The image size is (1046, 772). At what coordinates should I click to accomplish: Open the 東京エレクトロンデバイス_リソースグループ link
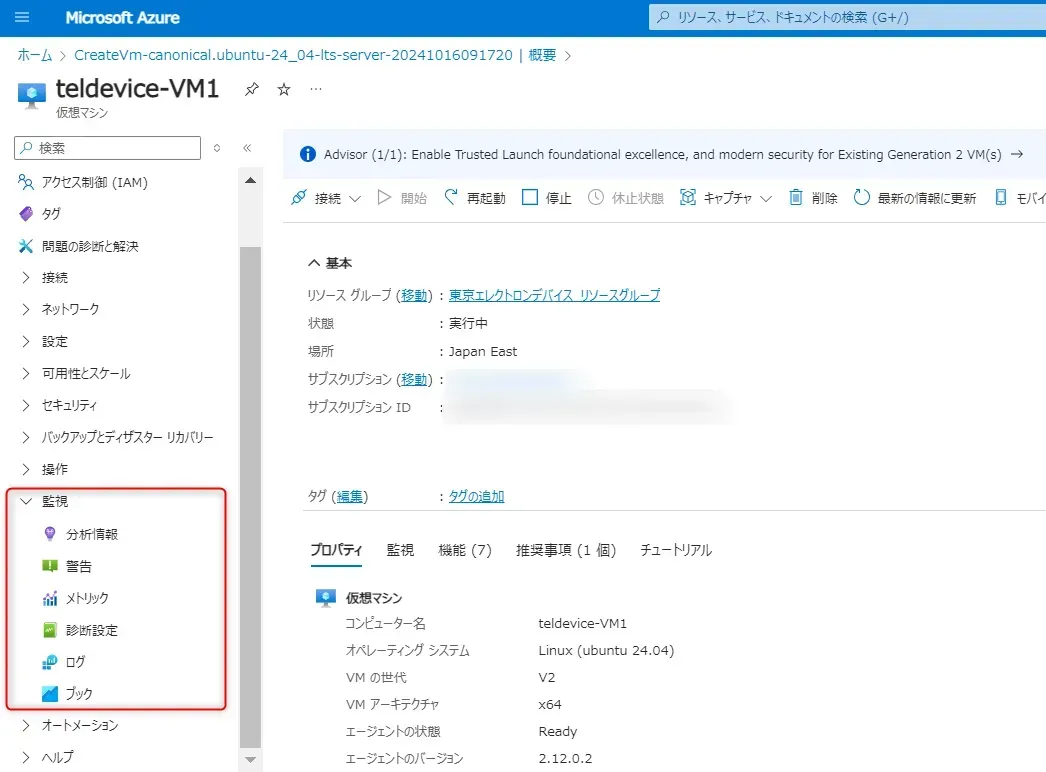pyautogui.click(x=554, y=296)
